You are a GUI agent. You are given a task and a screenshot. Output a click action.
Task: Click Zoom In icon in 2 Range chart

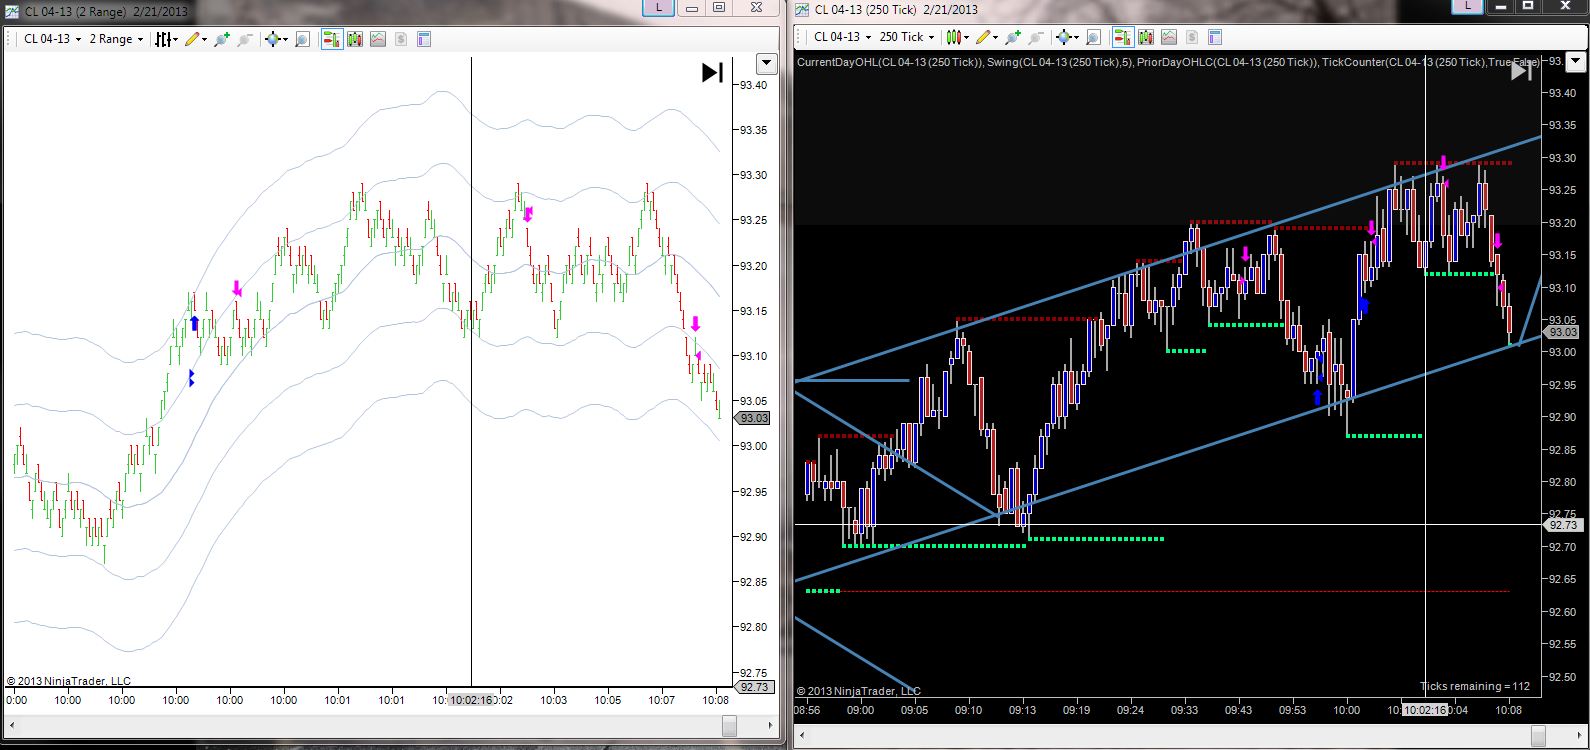pyautogui.click(x=221, y=39)
